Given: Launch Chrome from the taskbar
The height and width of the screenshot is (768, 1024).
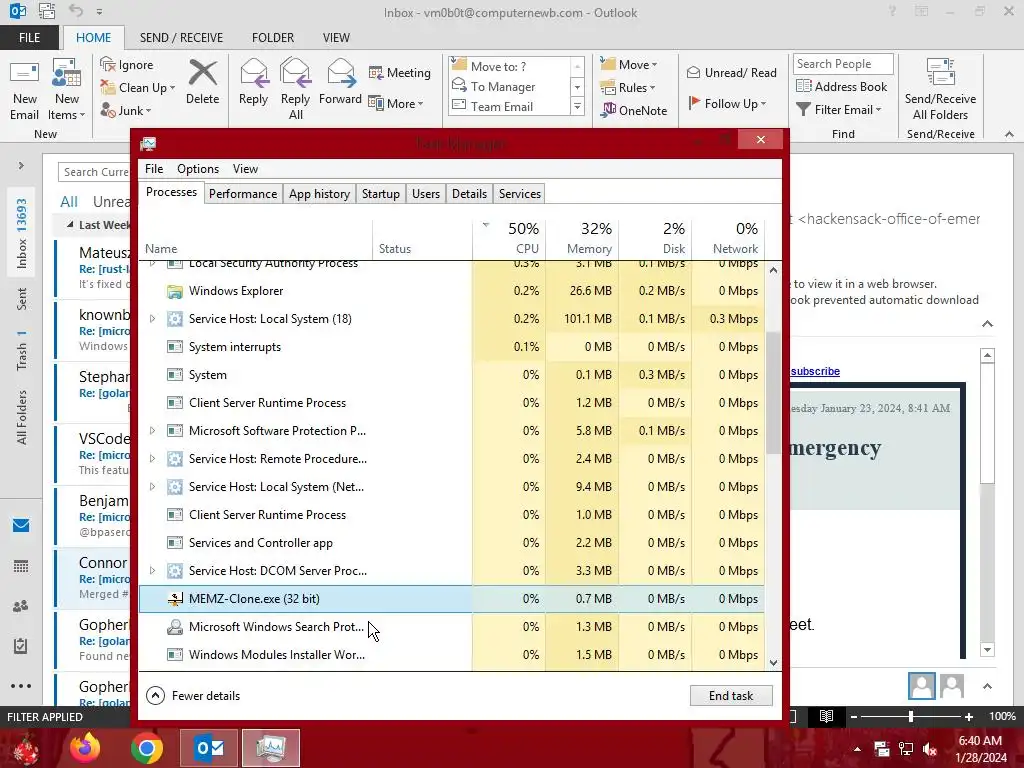Looking at the screenshot, I should click(146, 748).
